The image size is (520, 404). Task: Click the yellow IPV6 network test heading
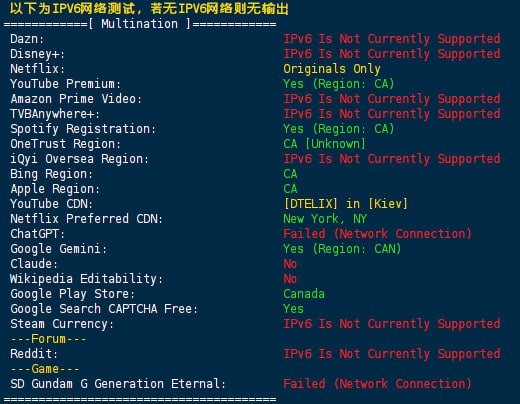tap(149, 9)
